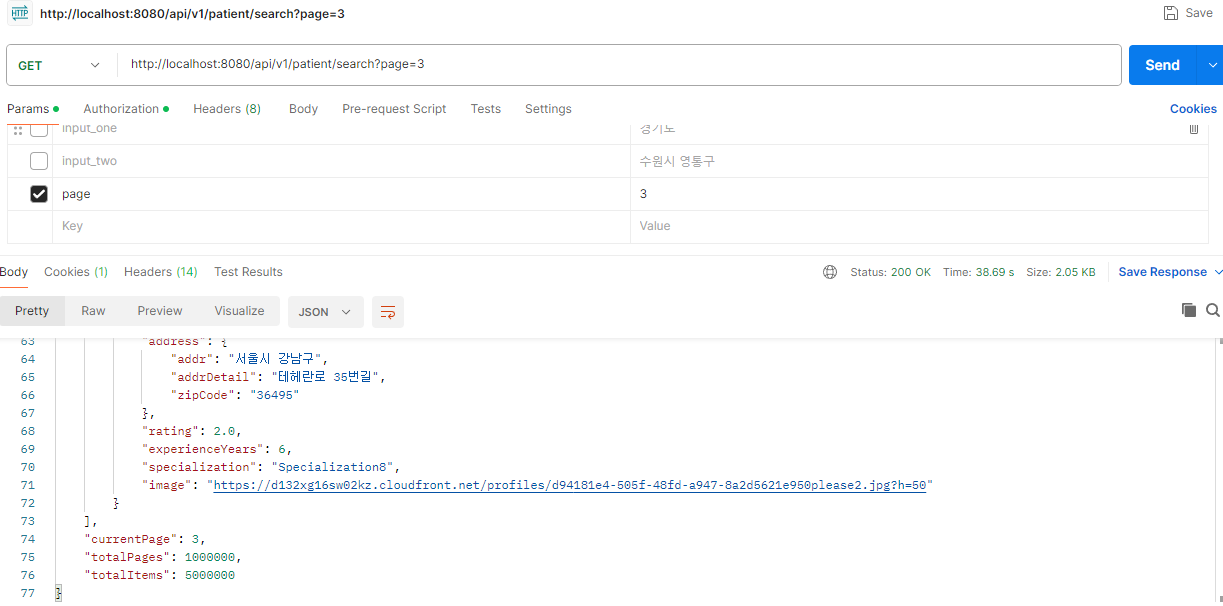Toggle the wrap lines icon in response toolbar
The width and height of the screenshot is (1223, 606).
point(388,312)
